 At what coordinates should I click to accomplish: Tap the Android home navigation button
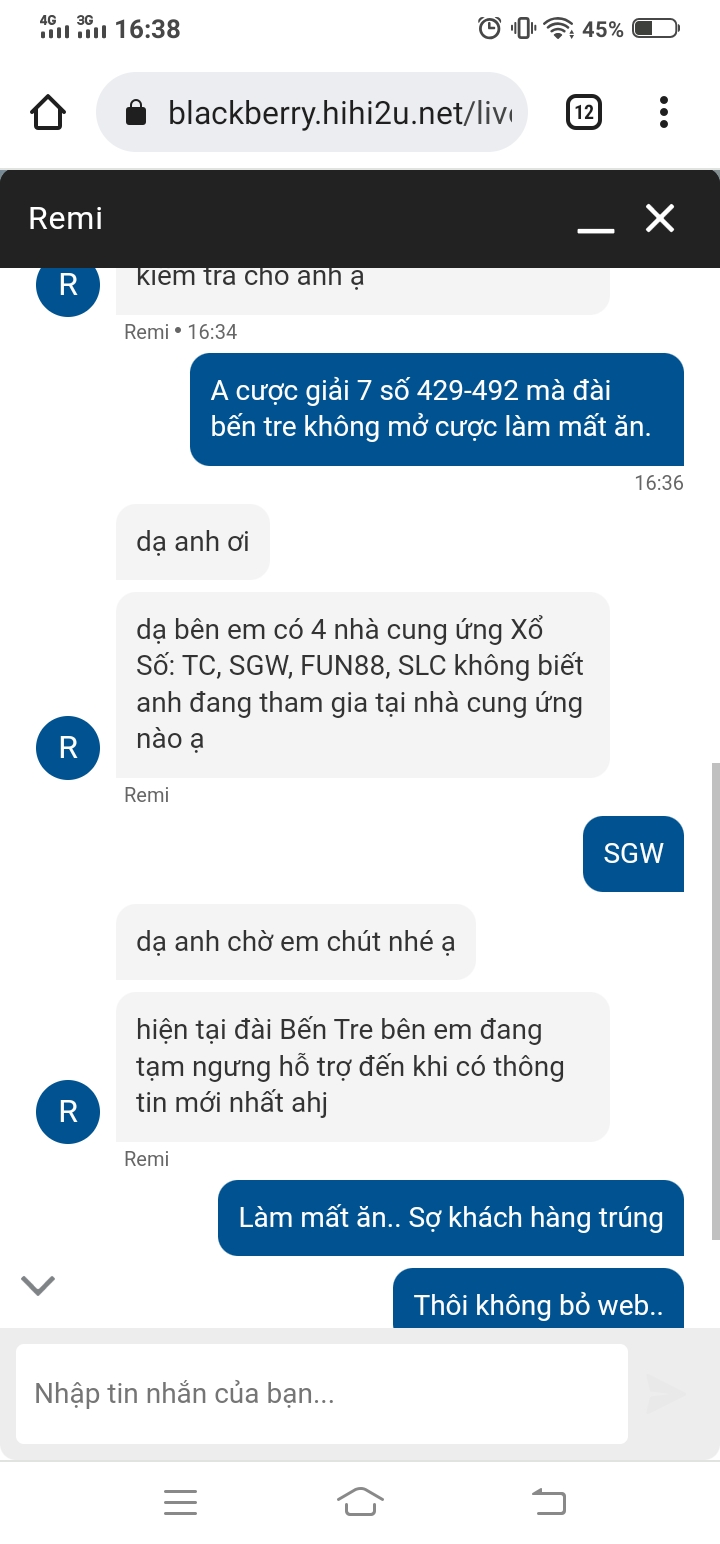point(361,1502)
